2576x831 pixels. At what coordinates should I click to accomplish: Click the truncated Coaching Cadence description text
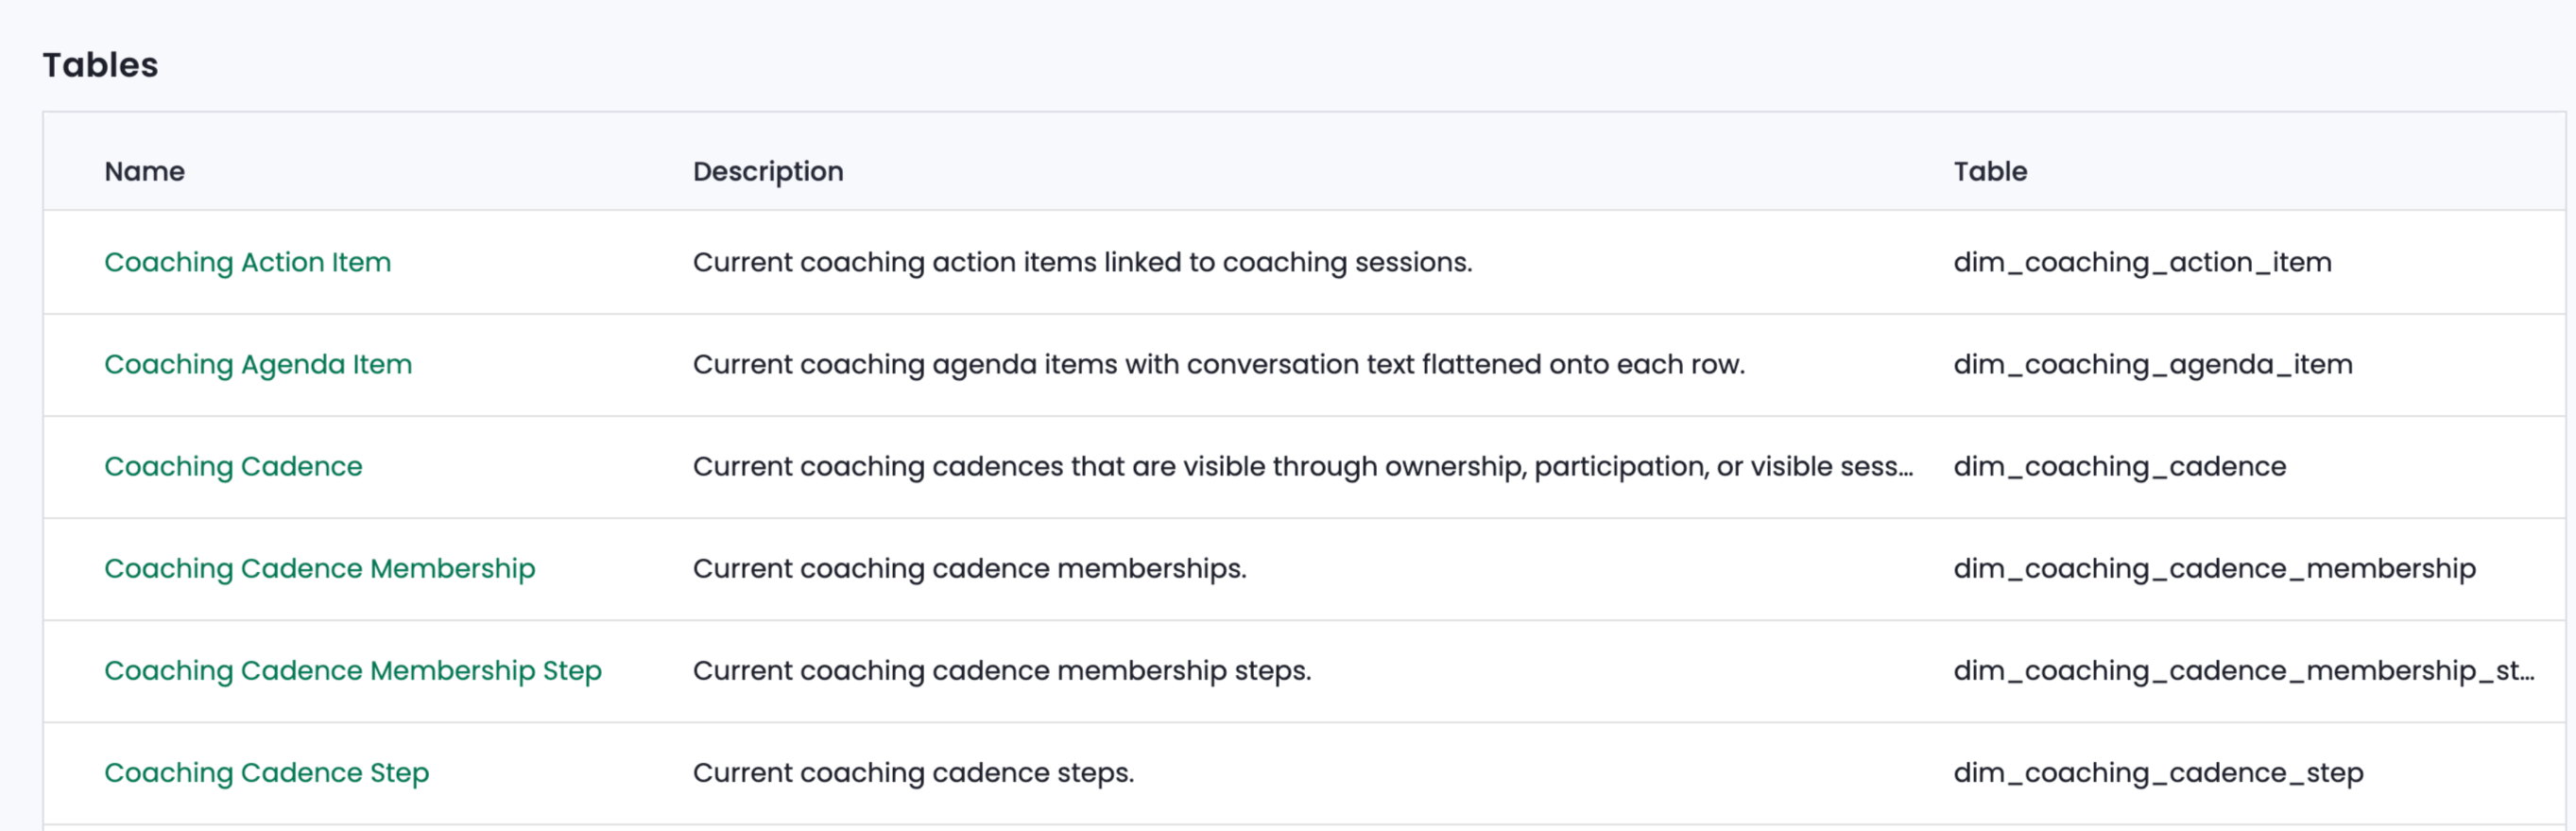[x=1303, y=466]
